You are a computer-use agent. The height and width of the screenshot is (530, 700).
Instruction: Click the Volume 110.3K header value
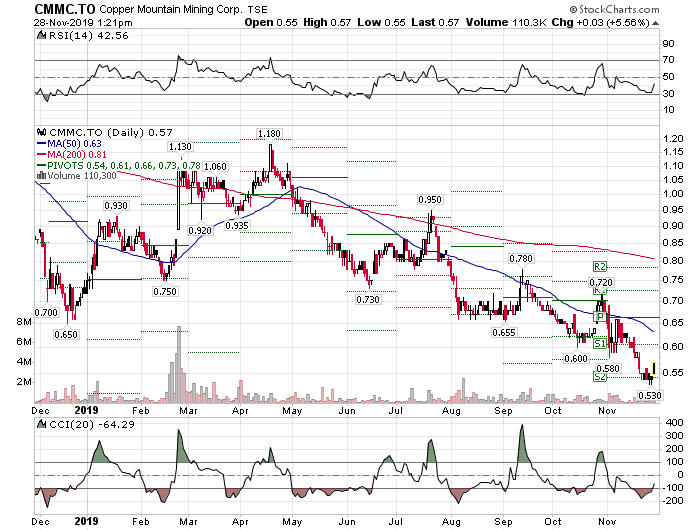506,22
